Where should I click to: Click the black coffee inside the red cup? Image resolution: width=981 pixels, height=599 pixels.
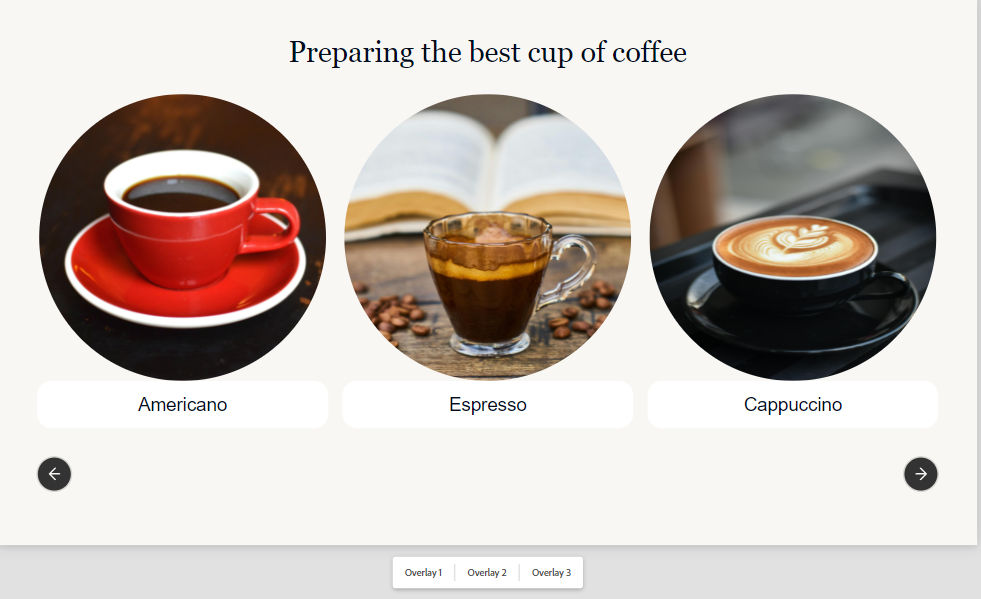click(x=181, y=194)
